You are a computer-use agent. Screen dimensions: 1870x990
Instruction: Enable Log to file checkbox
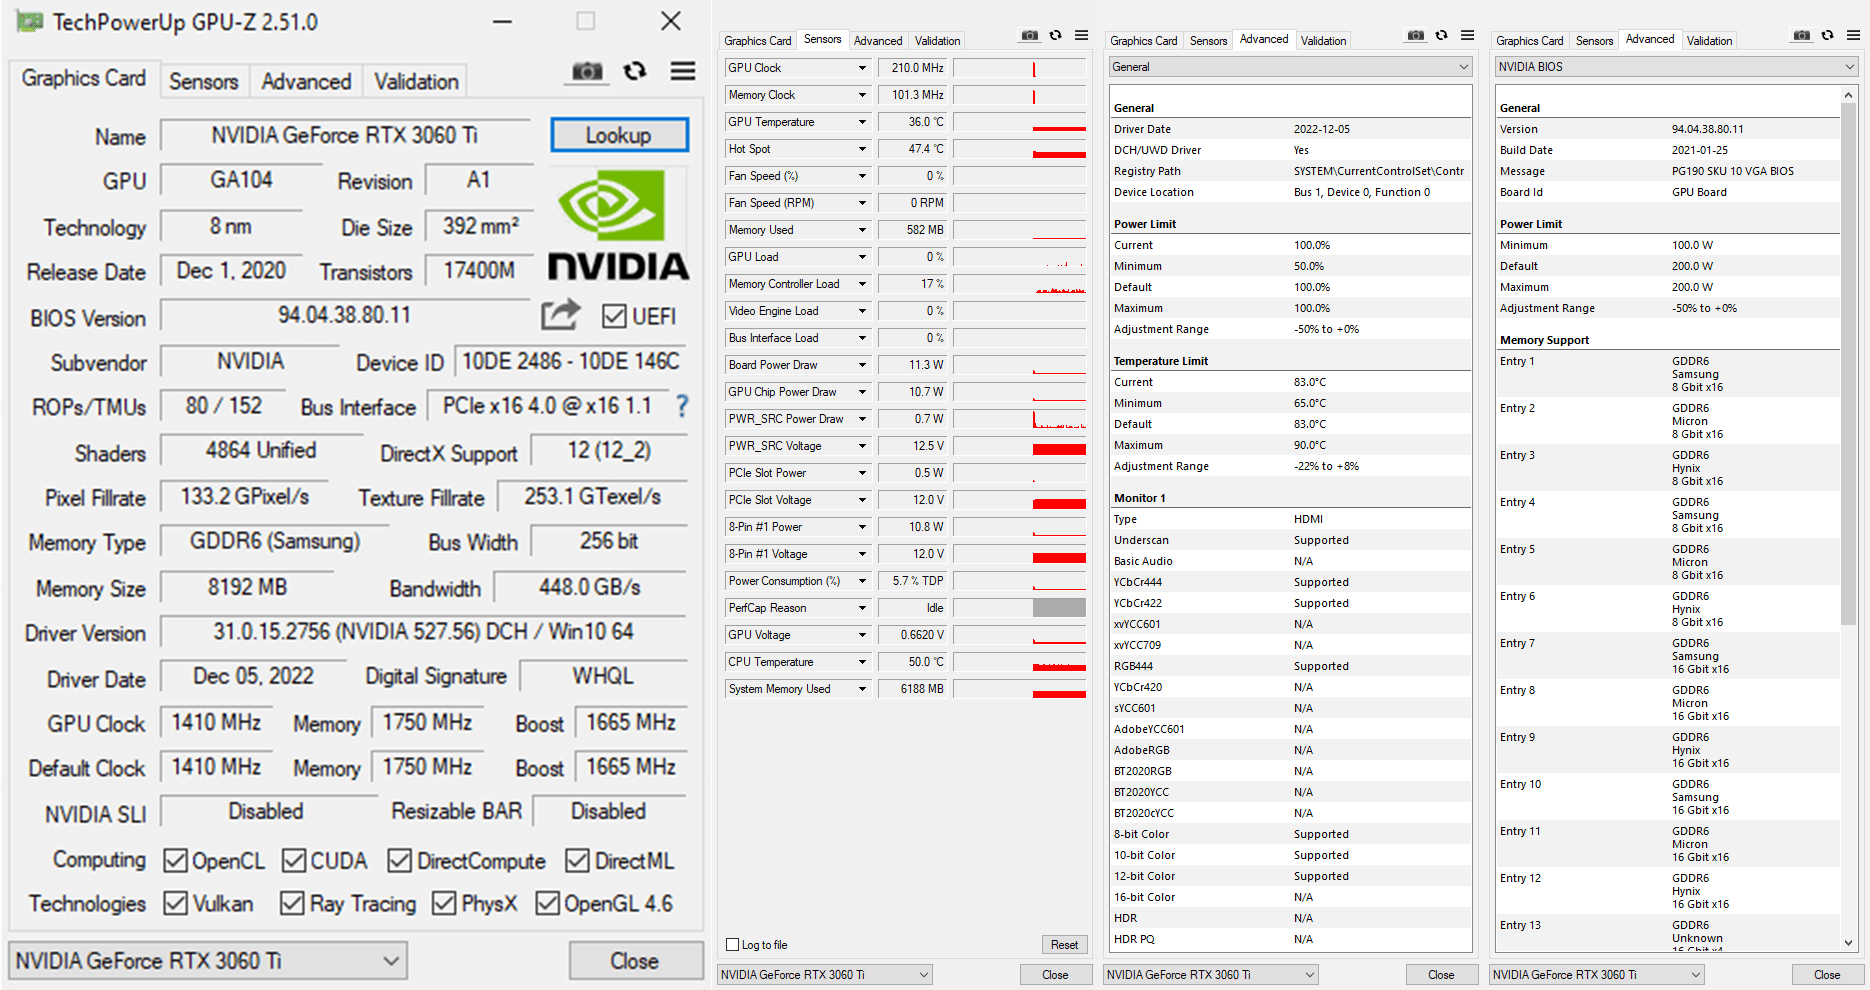tap(733, 945)
